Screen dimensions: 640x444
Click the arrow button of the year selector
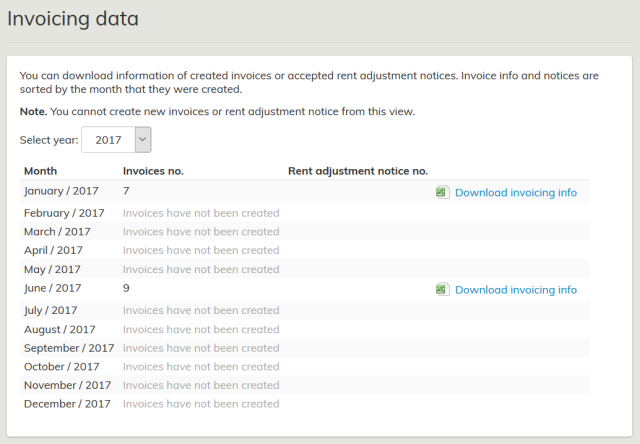click(x=142, y=140)
